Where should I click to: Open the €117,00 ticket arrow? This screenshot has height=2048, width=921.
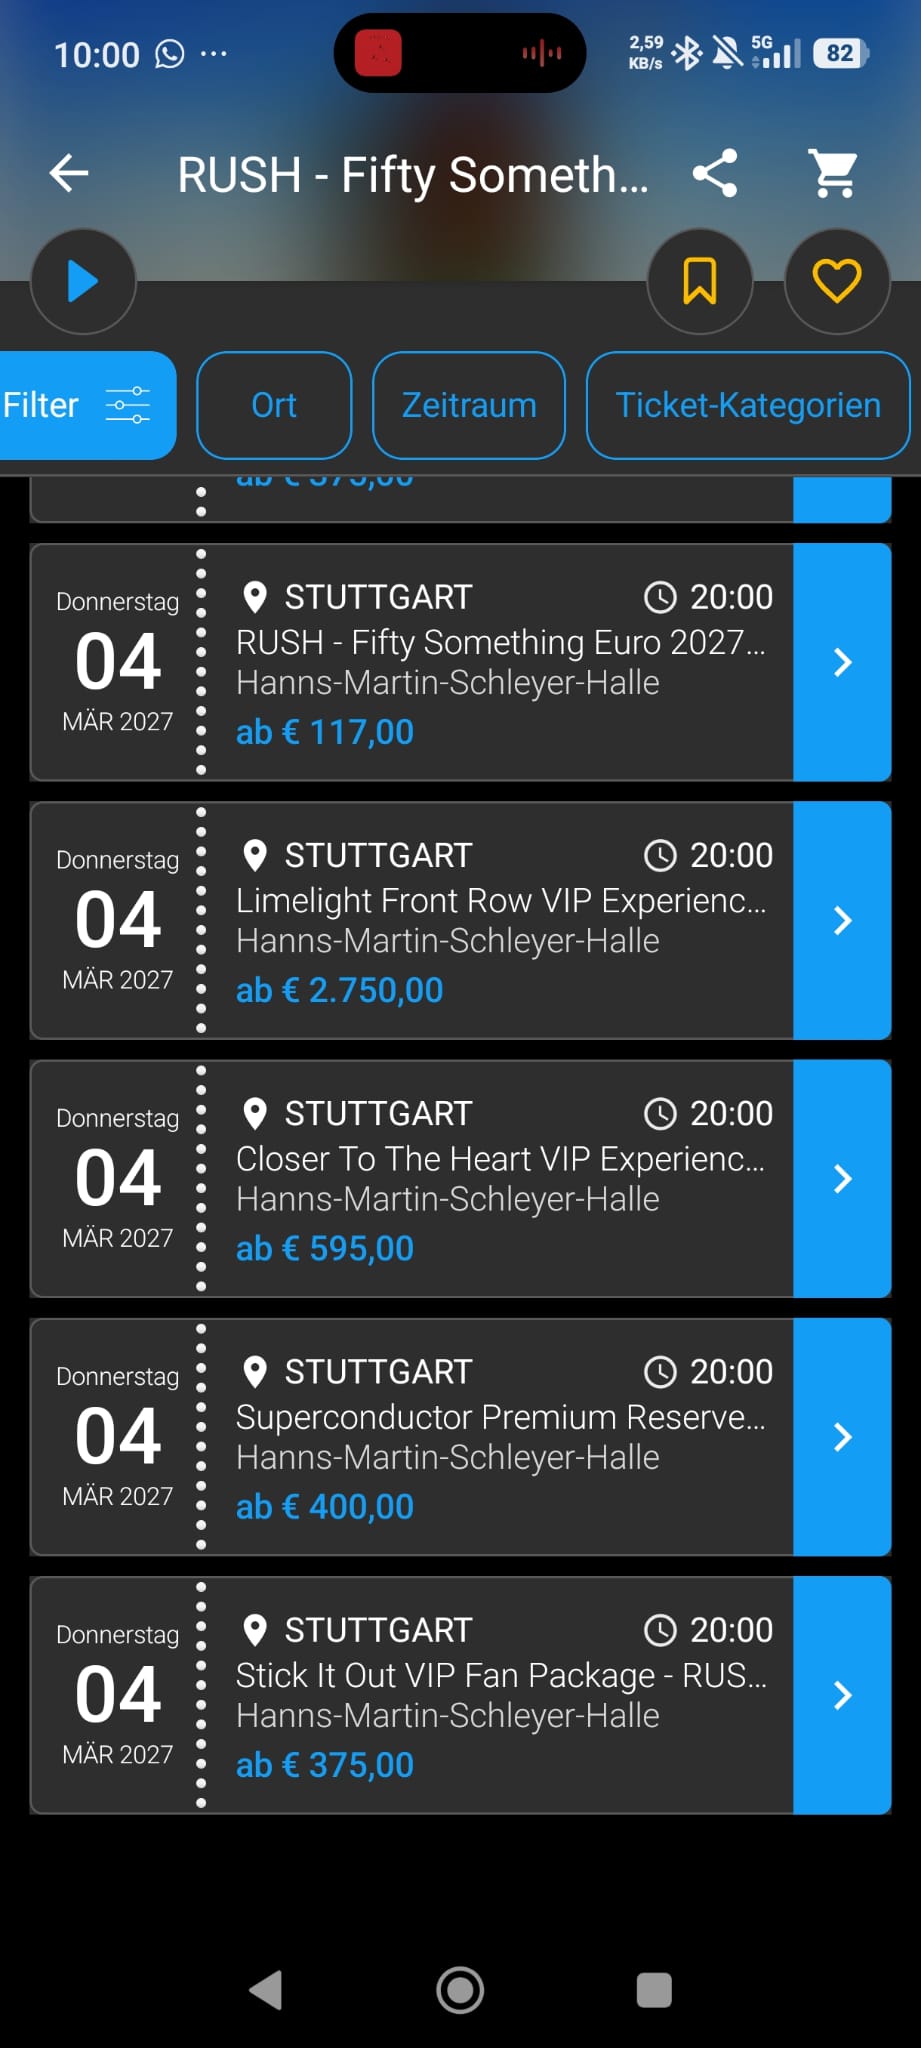coord(842,662)
